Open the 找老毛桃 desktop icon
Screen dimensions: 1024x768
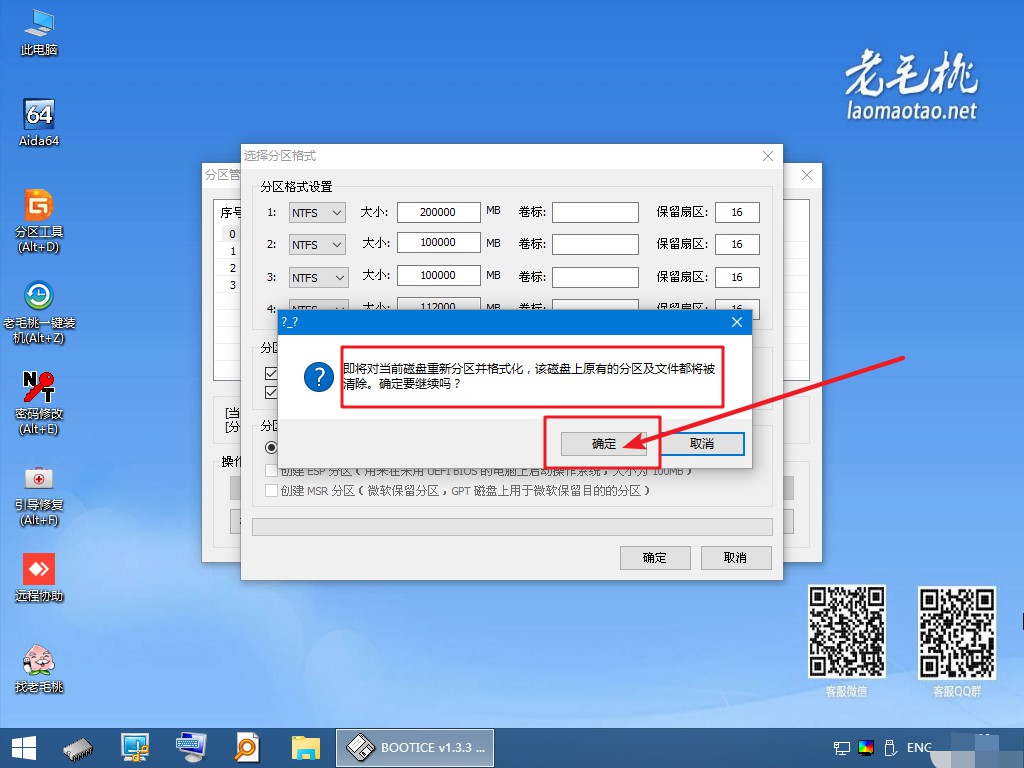[x=39, y=669]
